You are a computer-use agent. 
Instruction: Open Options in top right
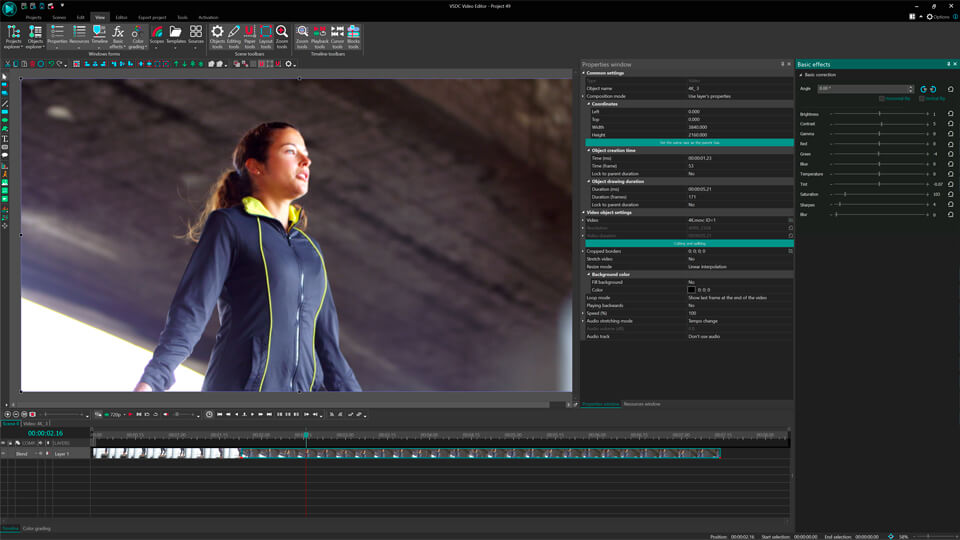coord(938,17)
